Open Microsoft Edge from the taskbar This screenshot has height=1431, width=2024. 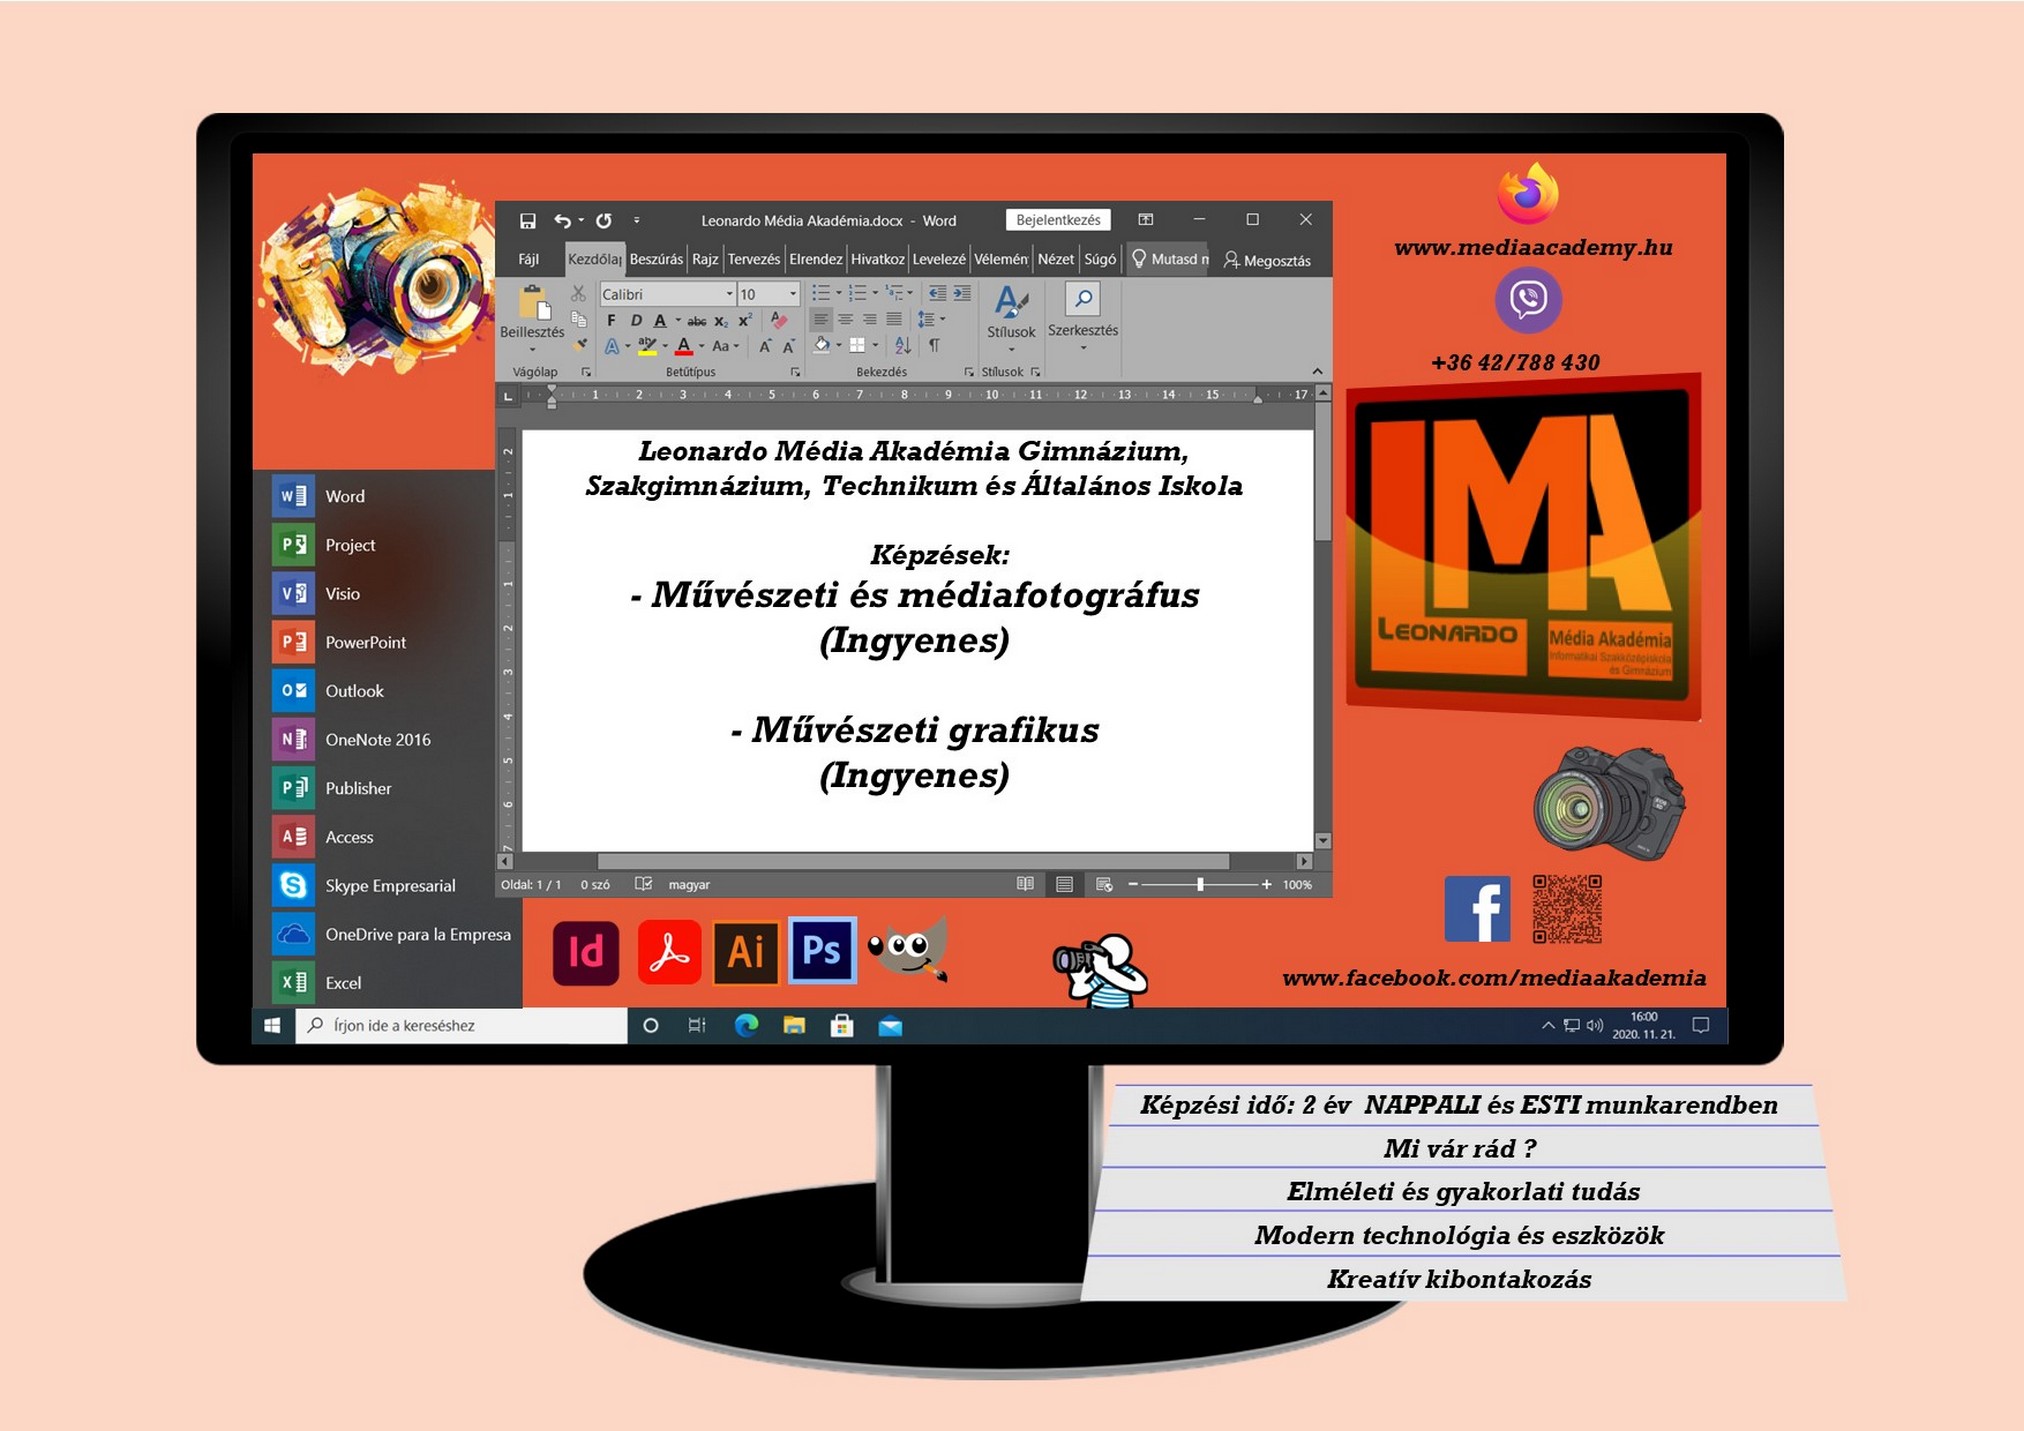pos(746,1026)
